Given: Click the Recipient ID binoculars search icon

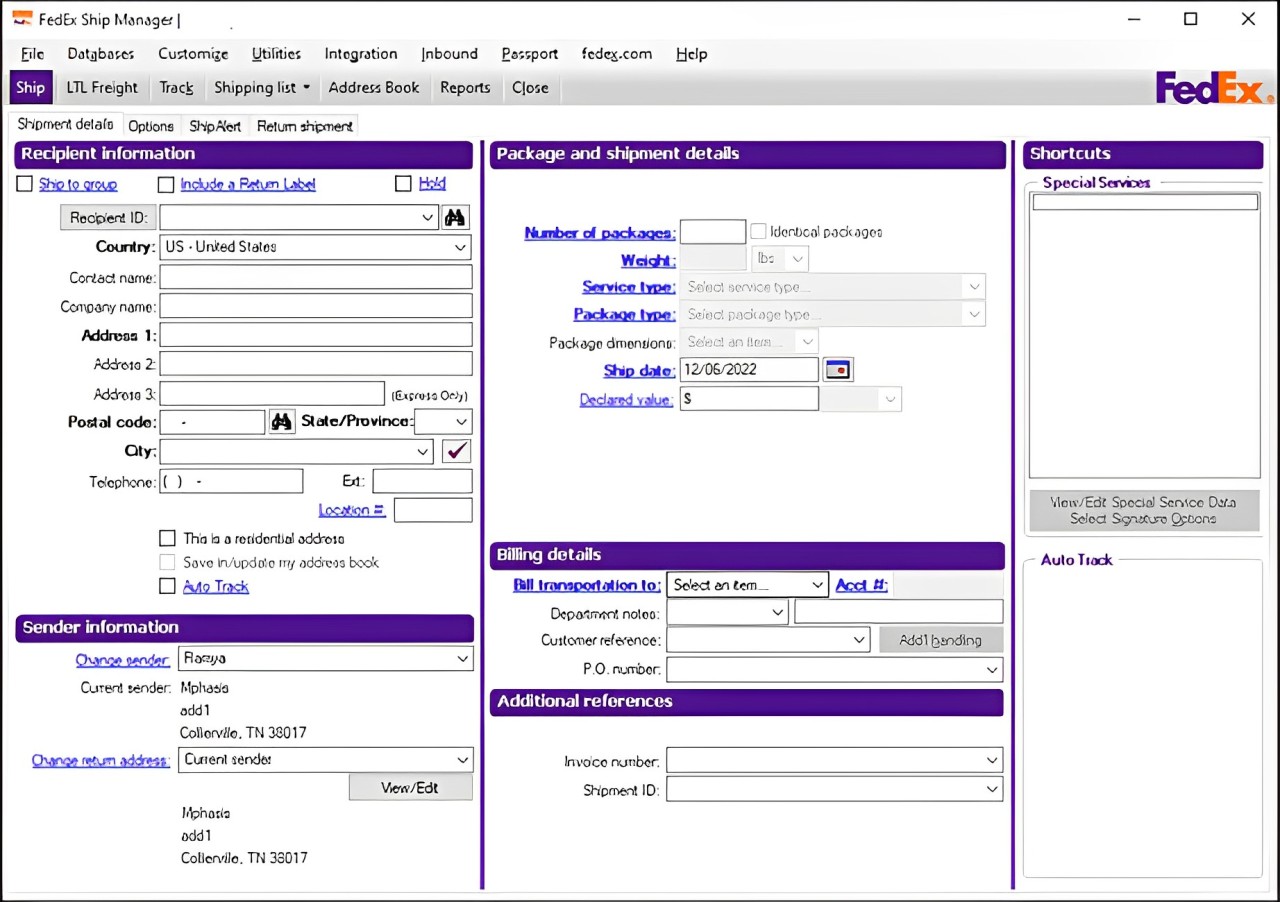Looking at the screenshot, I should tap(456, 217).
